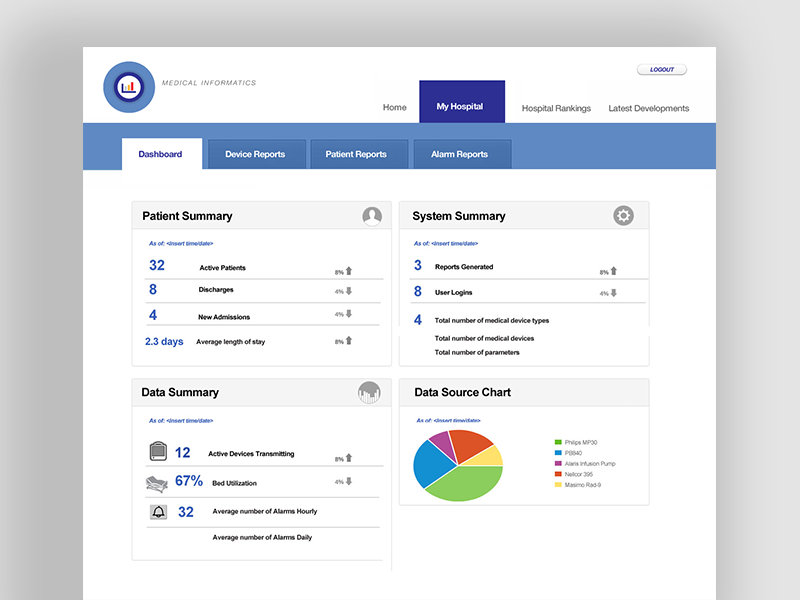Screen dimensions: 800x600
Task: Navigate to Home in the top menu
Action: (394, 107)
